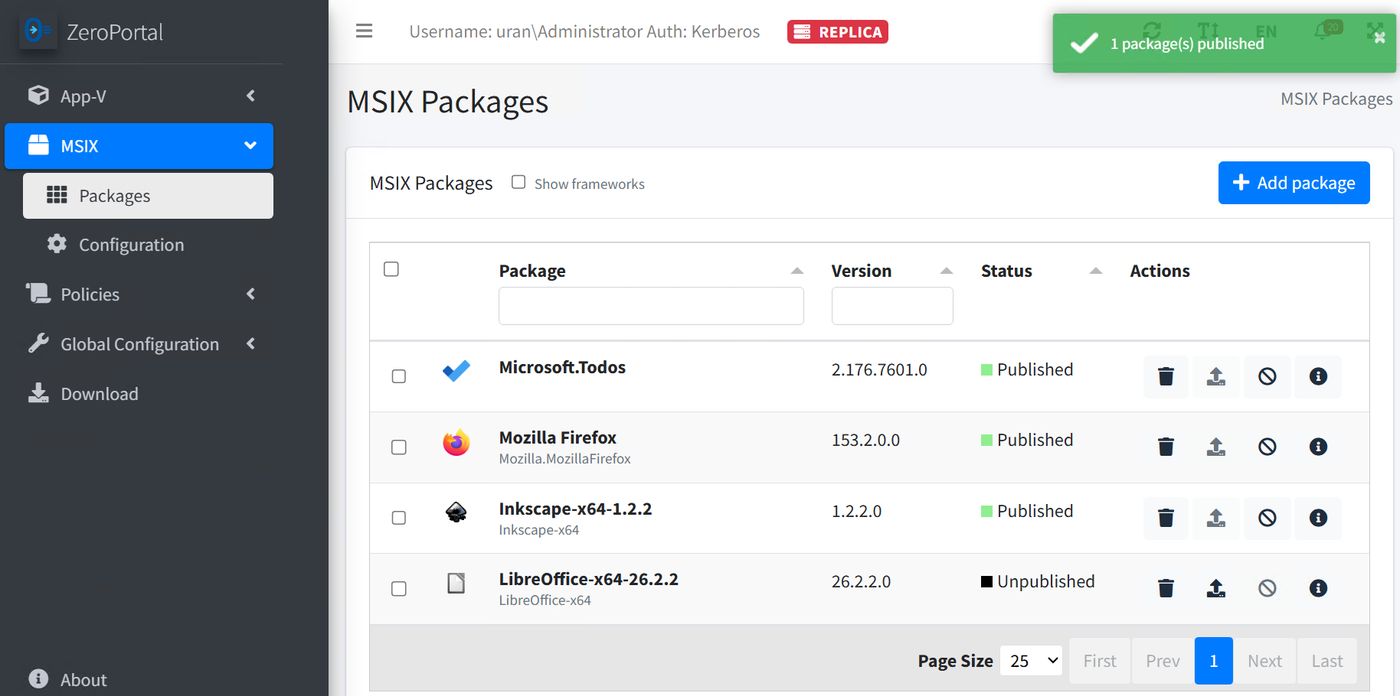Enable Show frameworks checkbox
Viewport: 1400px width, 696px height.
pyautogui.click(x=518, y=182)
